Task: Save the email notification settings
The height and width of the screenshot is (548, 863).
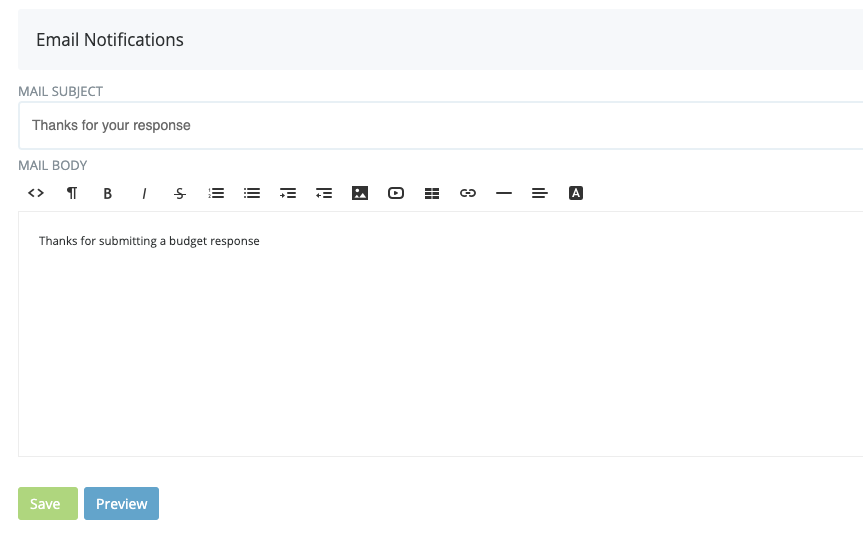Action: tap(48, 503)
